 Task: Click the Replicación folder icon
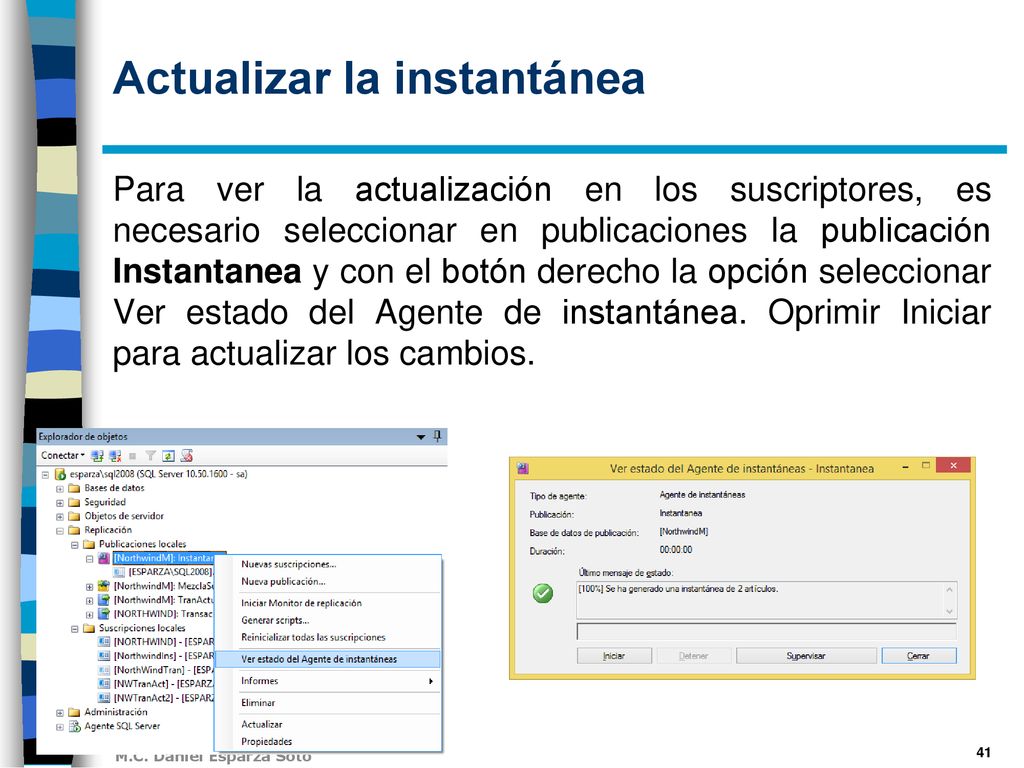click(74, 530)
